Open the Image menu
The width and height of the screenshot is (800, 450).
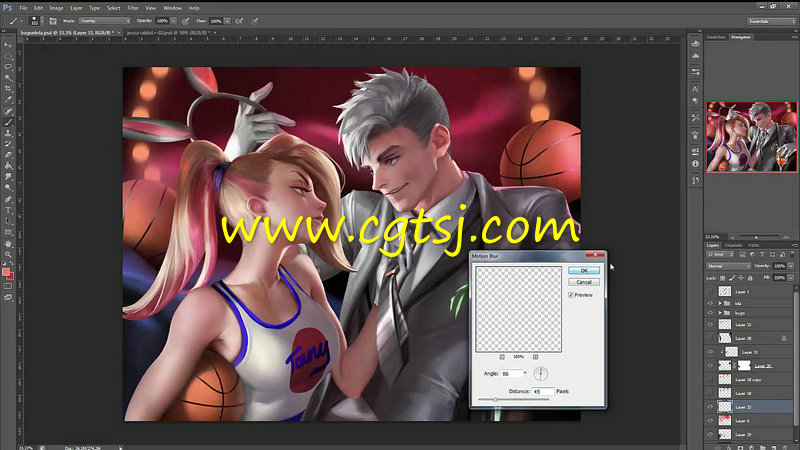(x=56, y=8)
